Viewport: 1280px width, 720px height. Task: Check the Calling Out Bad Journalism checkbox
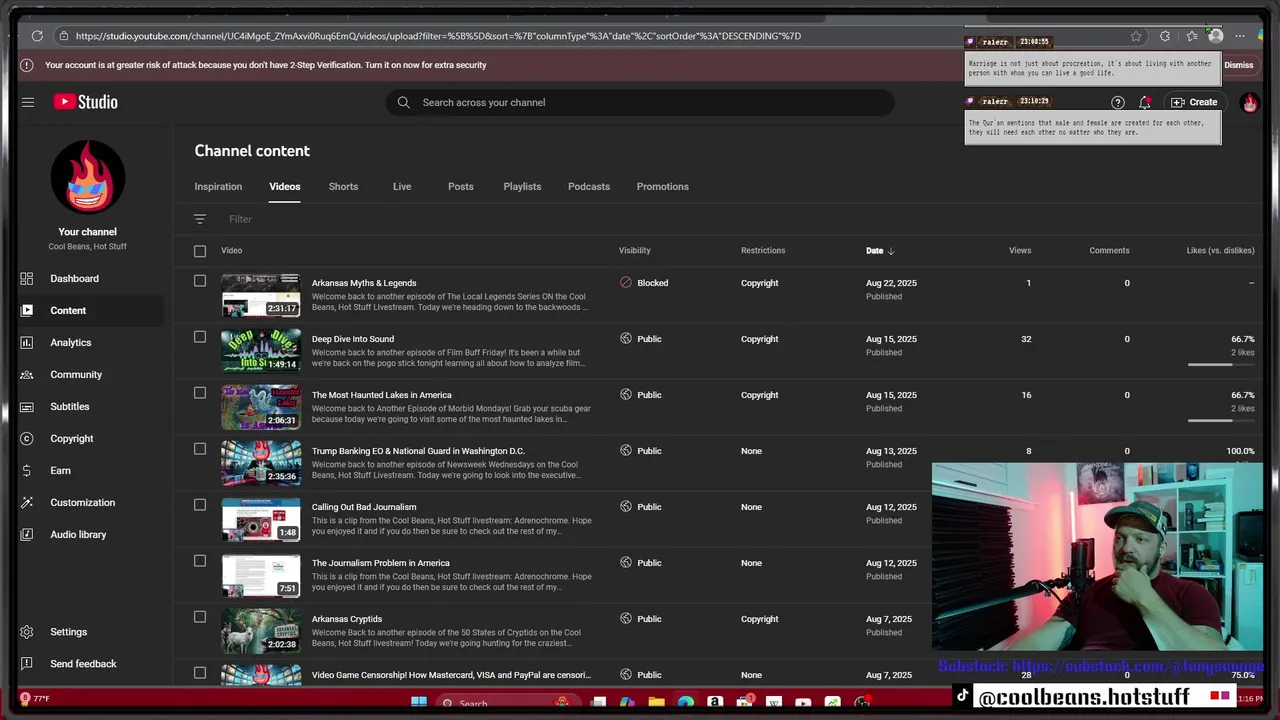200,505
